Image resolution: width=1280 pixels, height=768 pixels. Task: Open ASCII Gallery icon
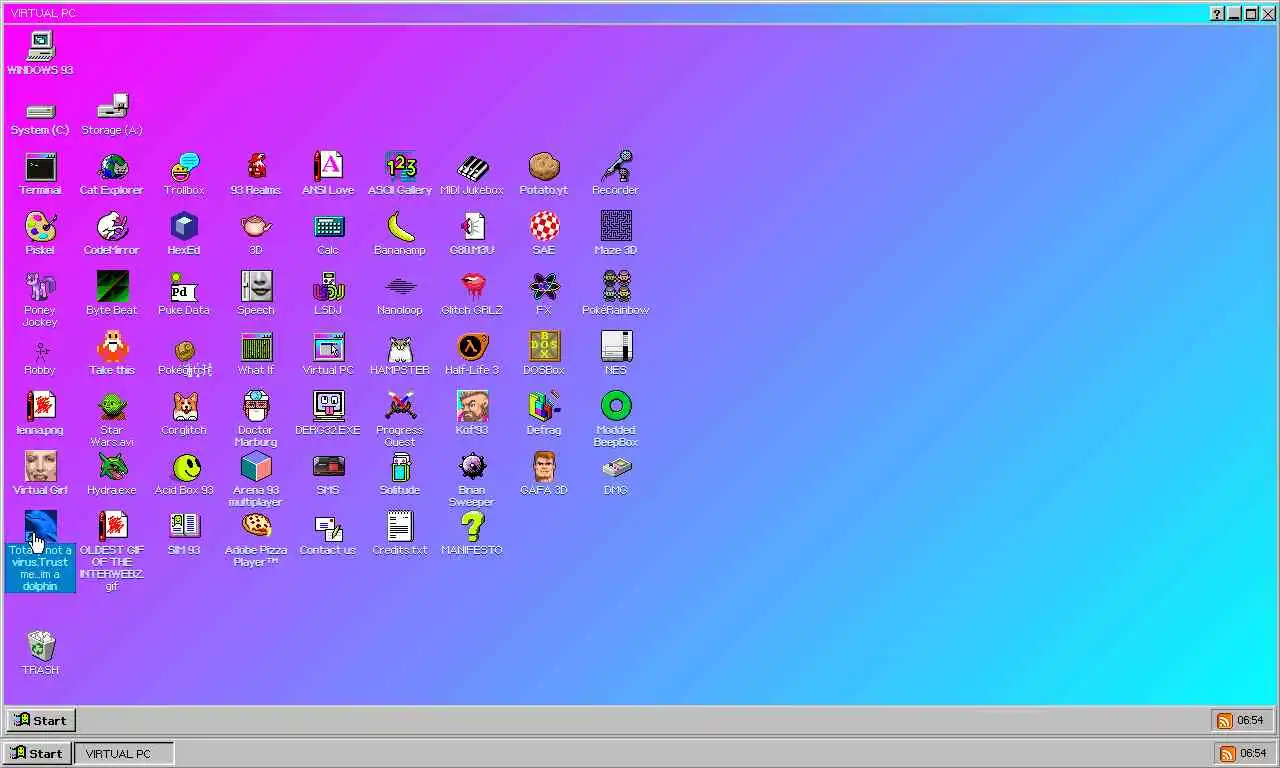click(400, 166)
